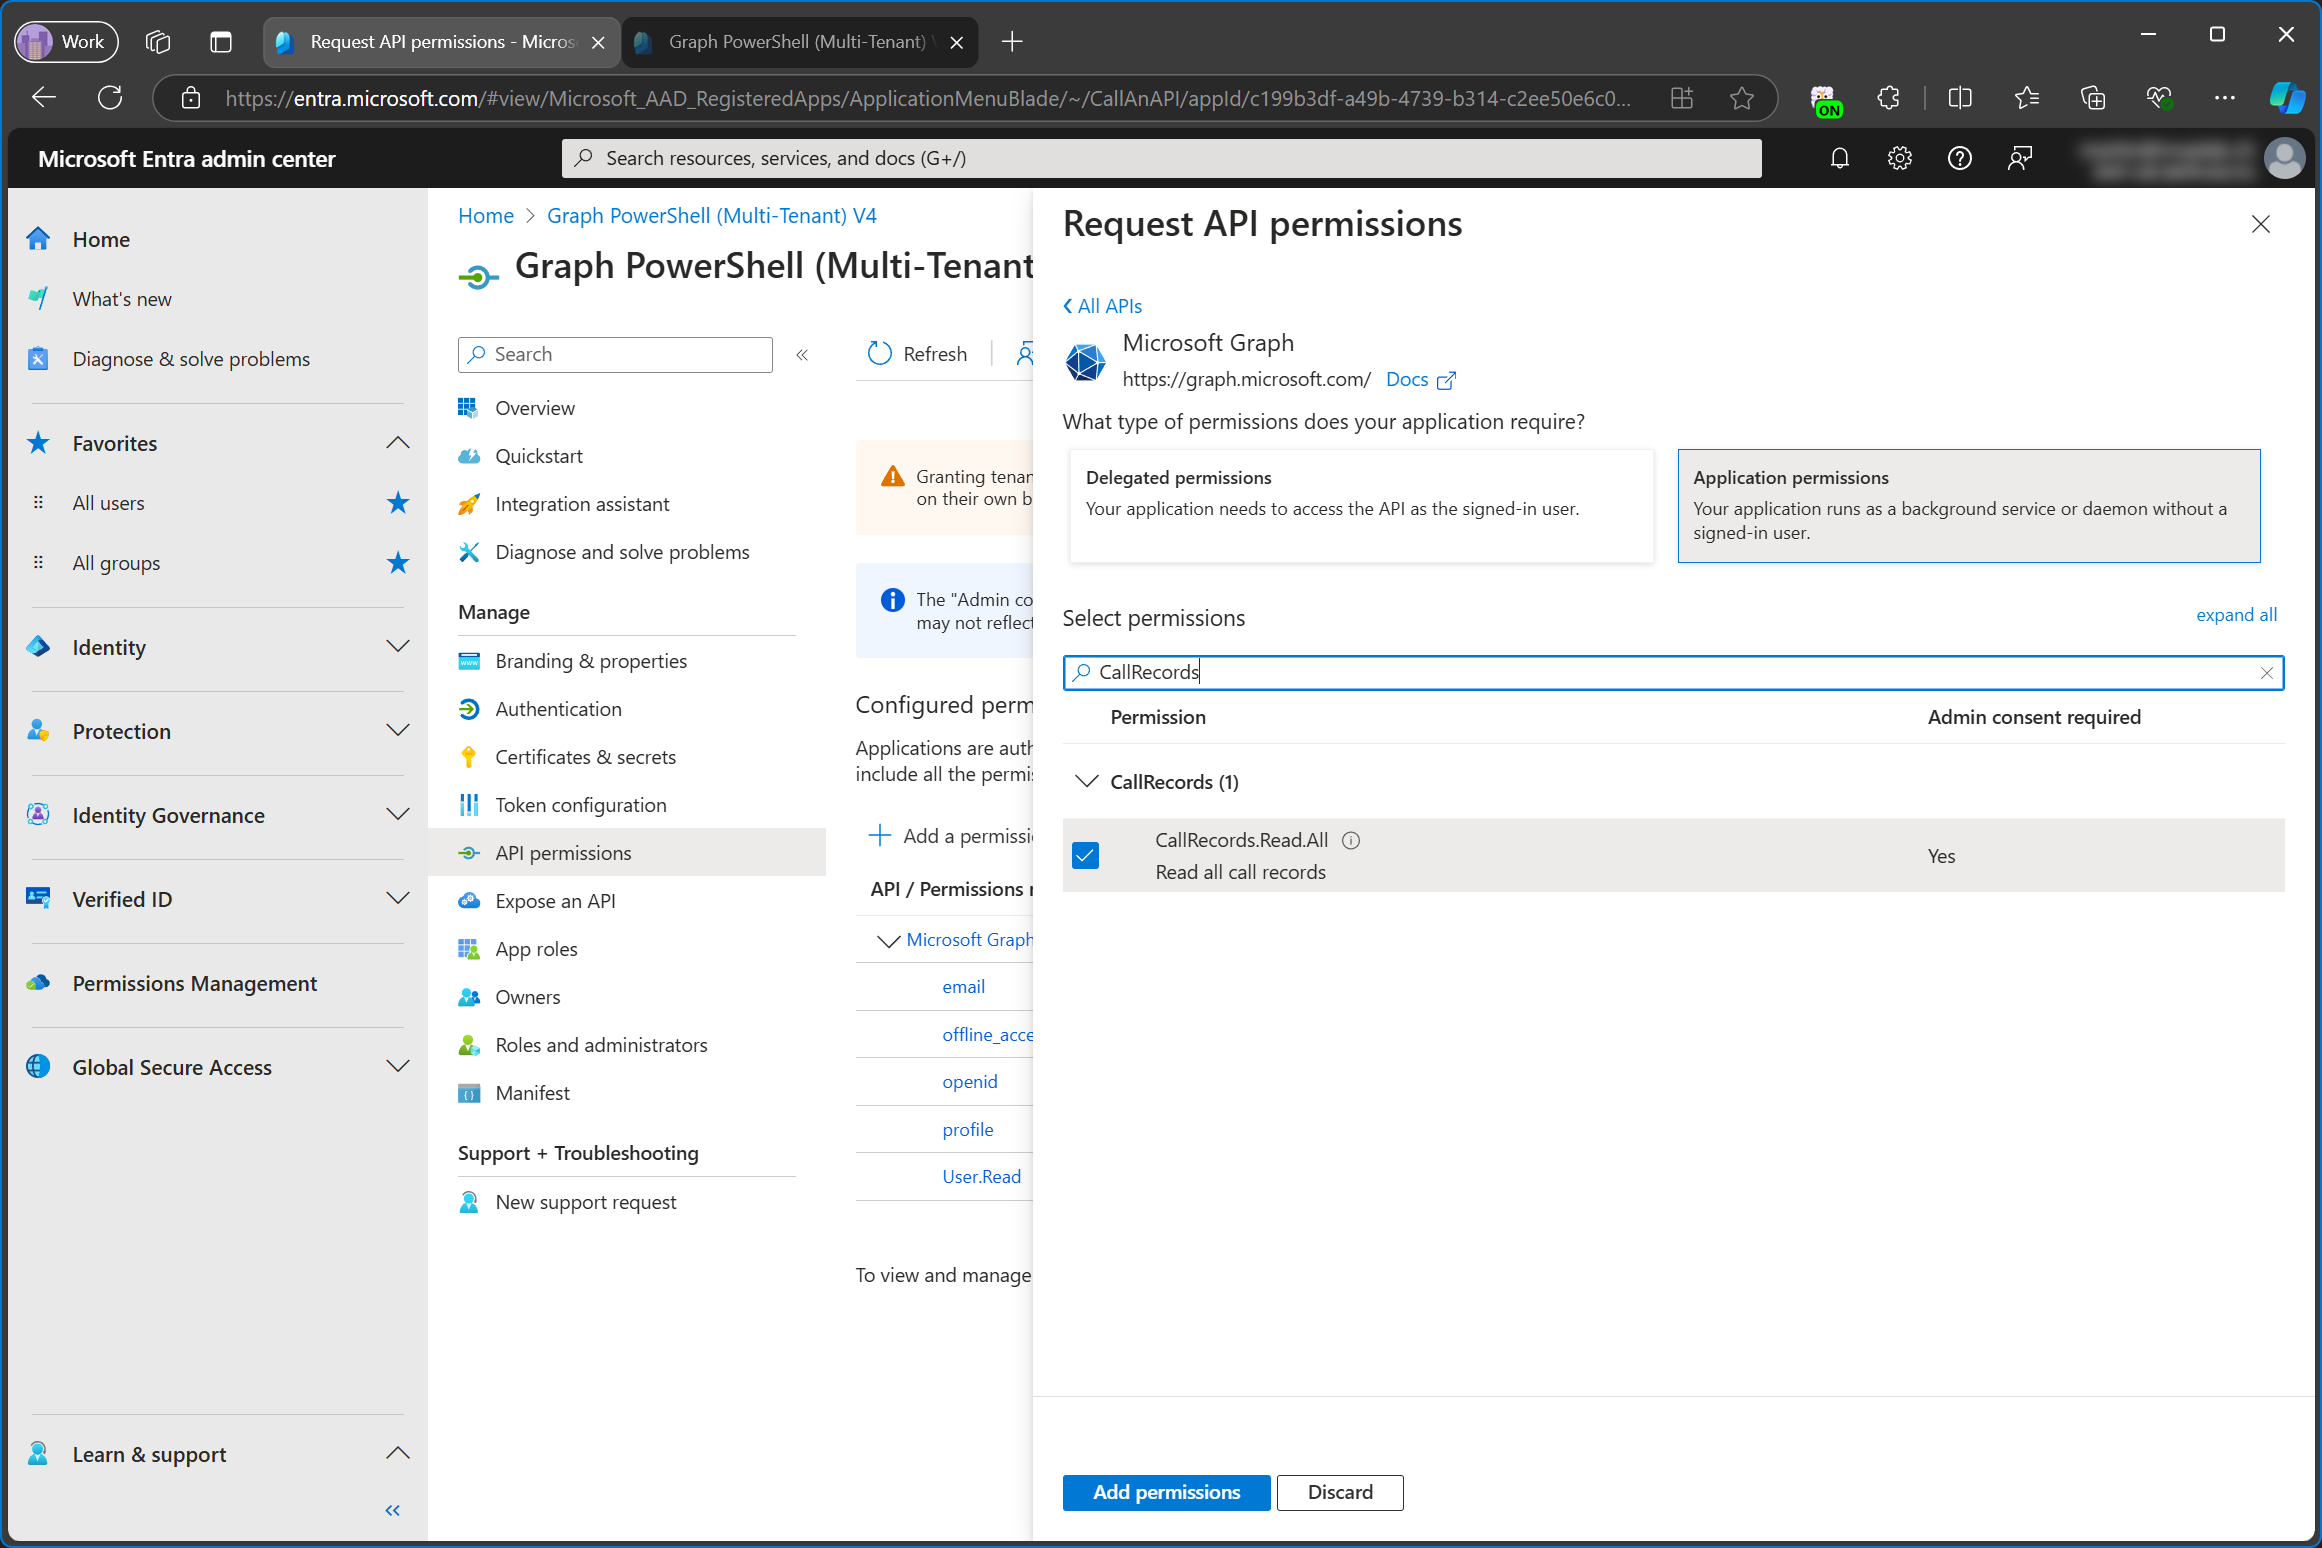Viewport: 2322px width, 1548px height.
Task: Open Integration assistant menu item
Action: click(x=582, y=504)
